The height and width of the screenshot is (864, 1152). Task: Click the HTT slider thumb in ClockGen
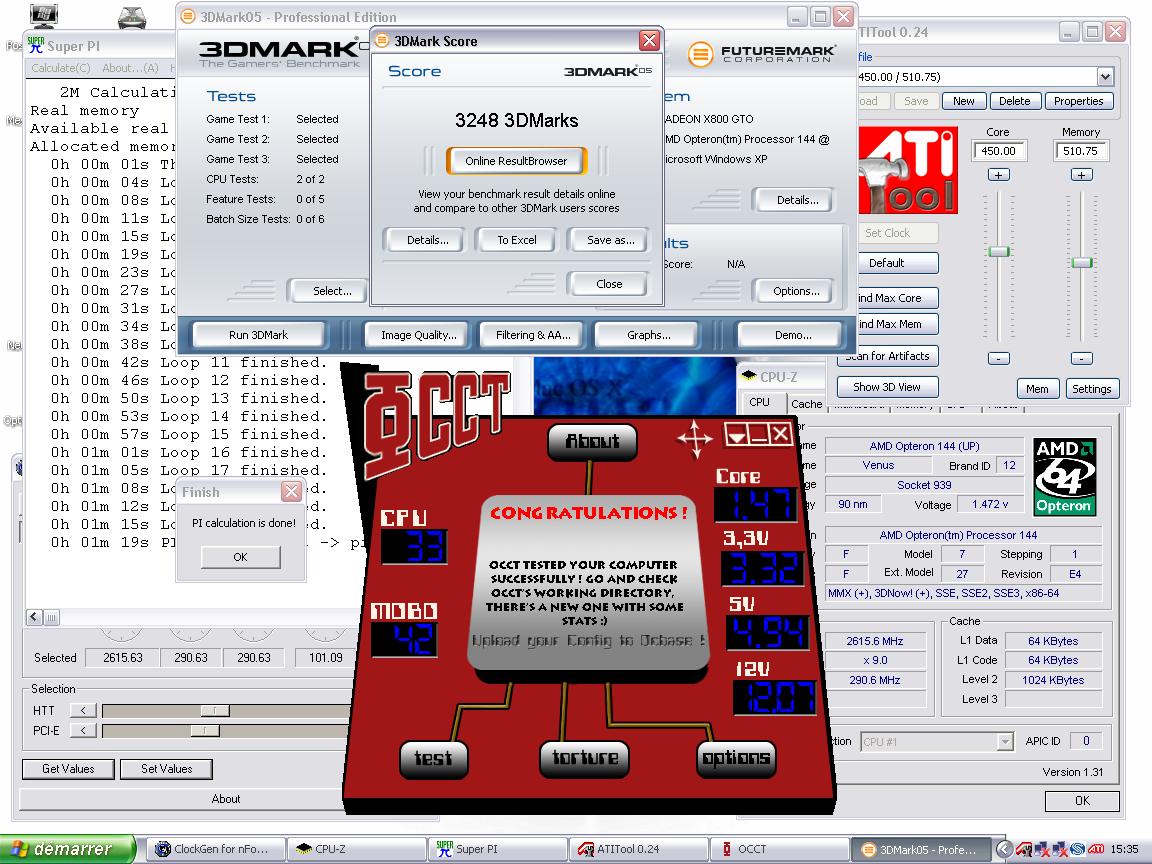pos(215,710)
